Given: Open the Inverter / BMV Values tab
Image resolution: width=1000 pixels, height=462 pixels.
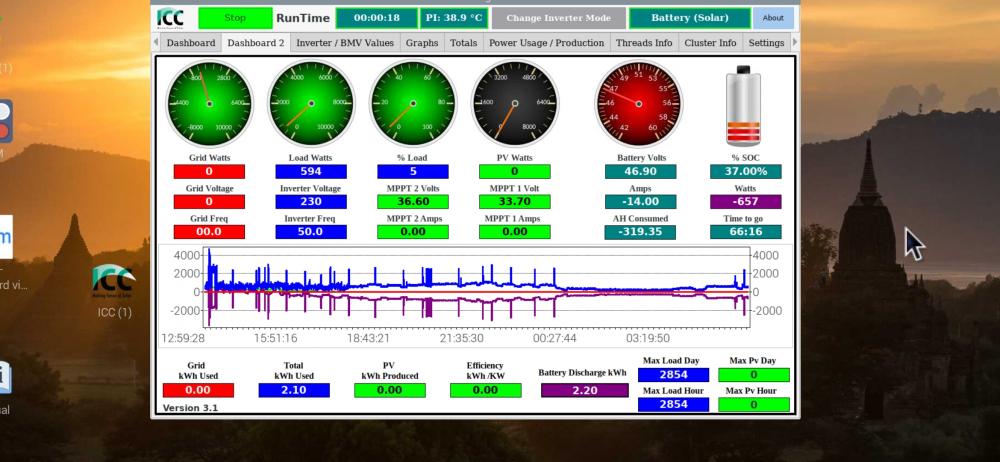Looking at the screenshot, I should [x=345, y=43].
